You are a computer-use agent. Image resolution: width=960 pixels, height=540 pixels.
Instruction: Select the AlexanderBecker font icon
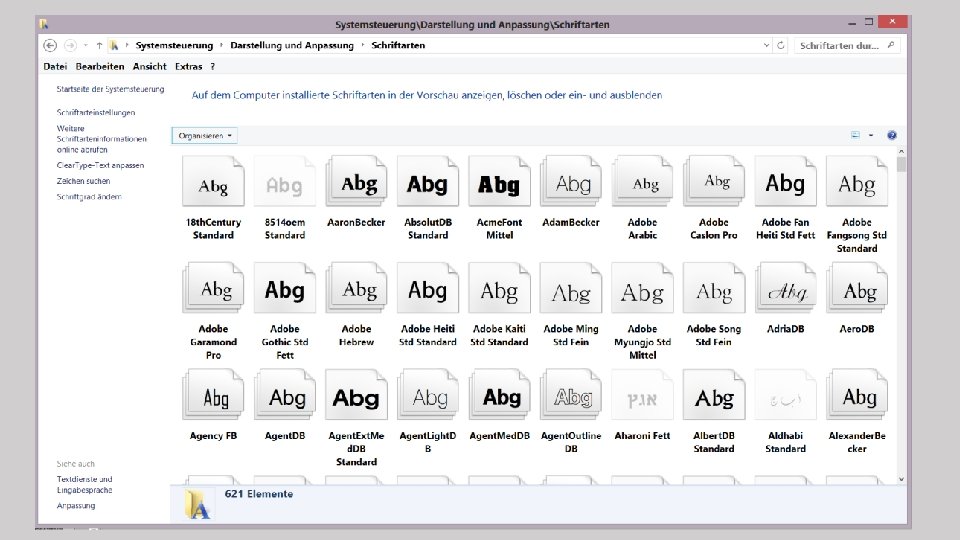857,395
